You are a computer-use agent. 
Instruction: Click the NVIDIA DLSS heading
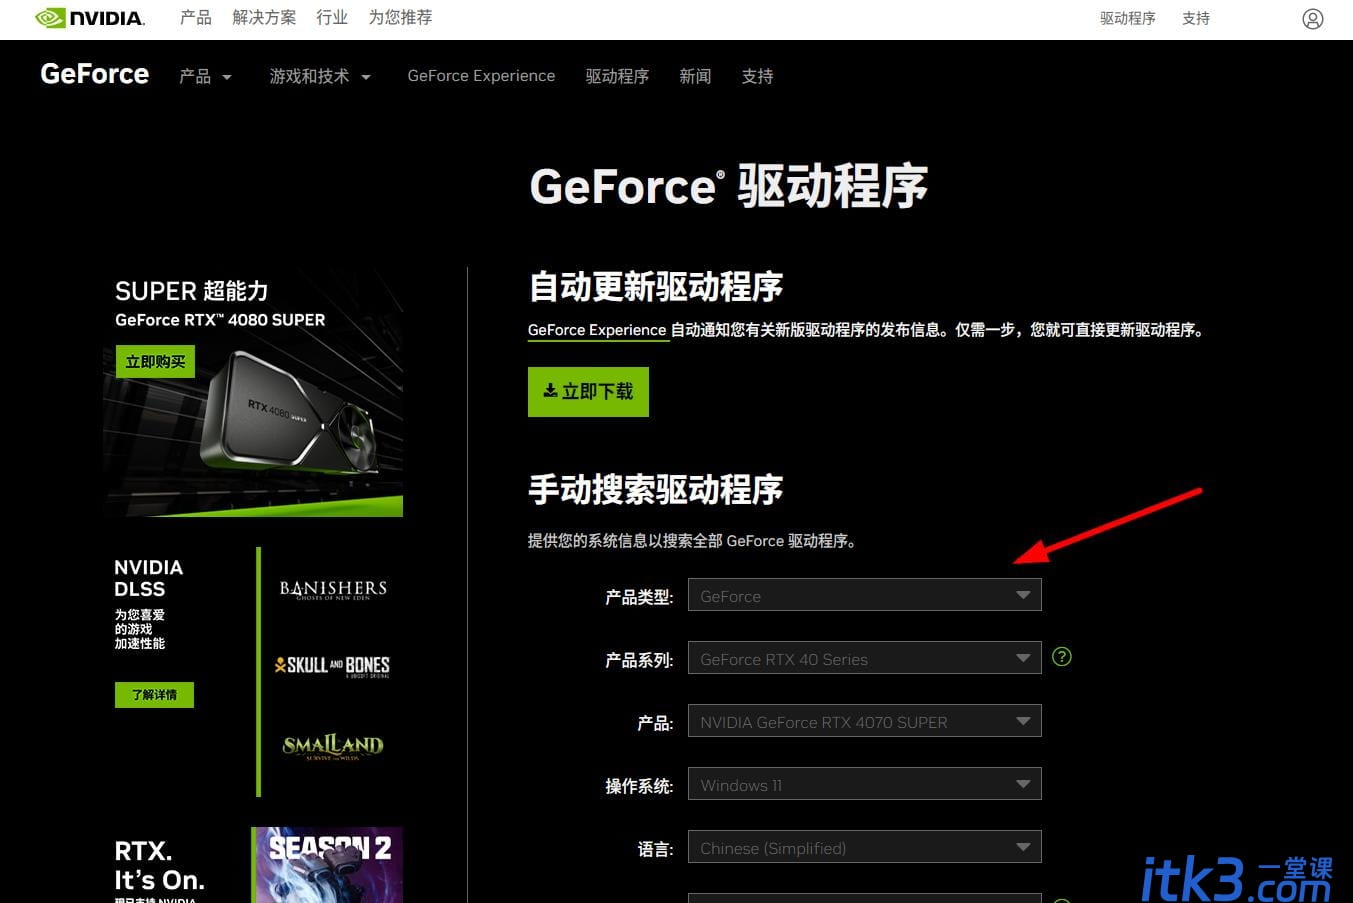point(149,578)
